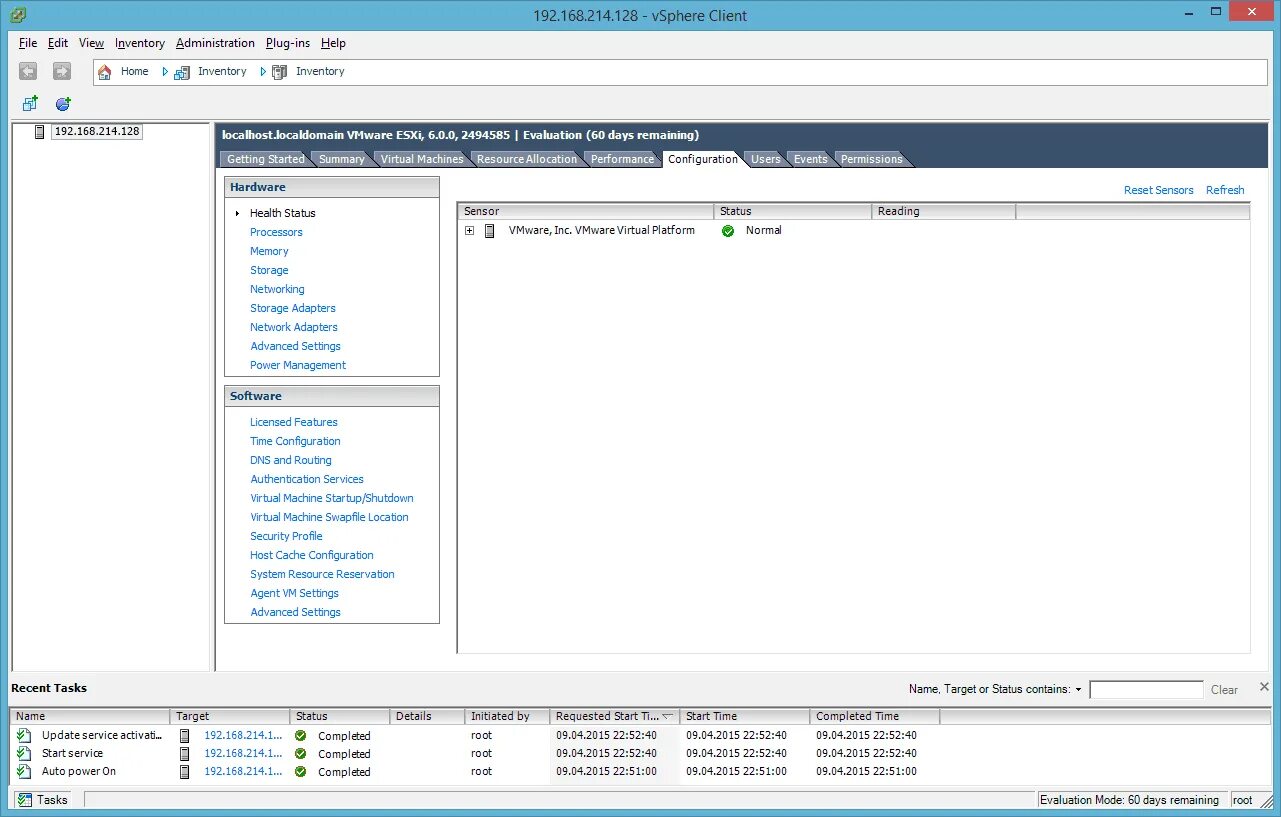This screenshot has height=817, width=1281.
Task: Switch to the Users tab
Action: click(x=765, y=159)
